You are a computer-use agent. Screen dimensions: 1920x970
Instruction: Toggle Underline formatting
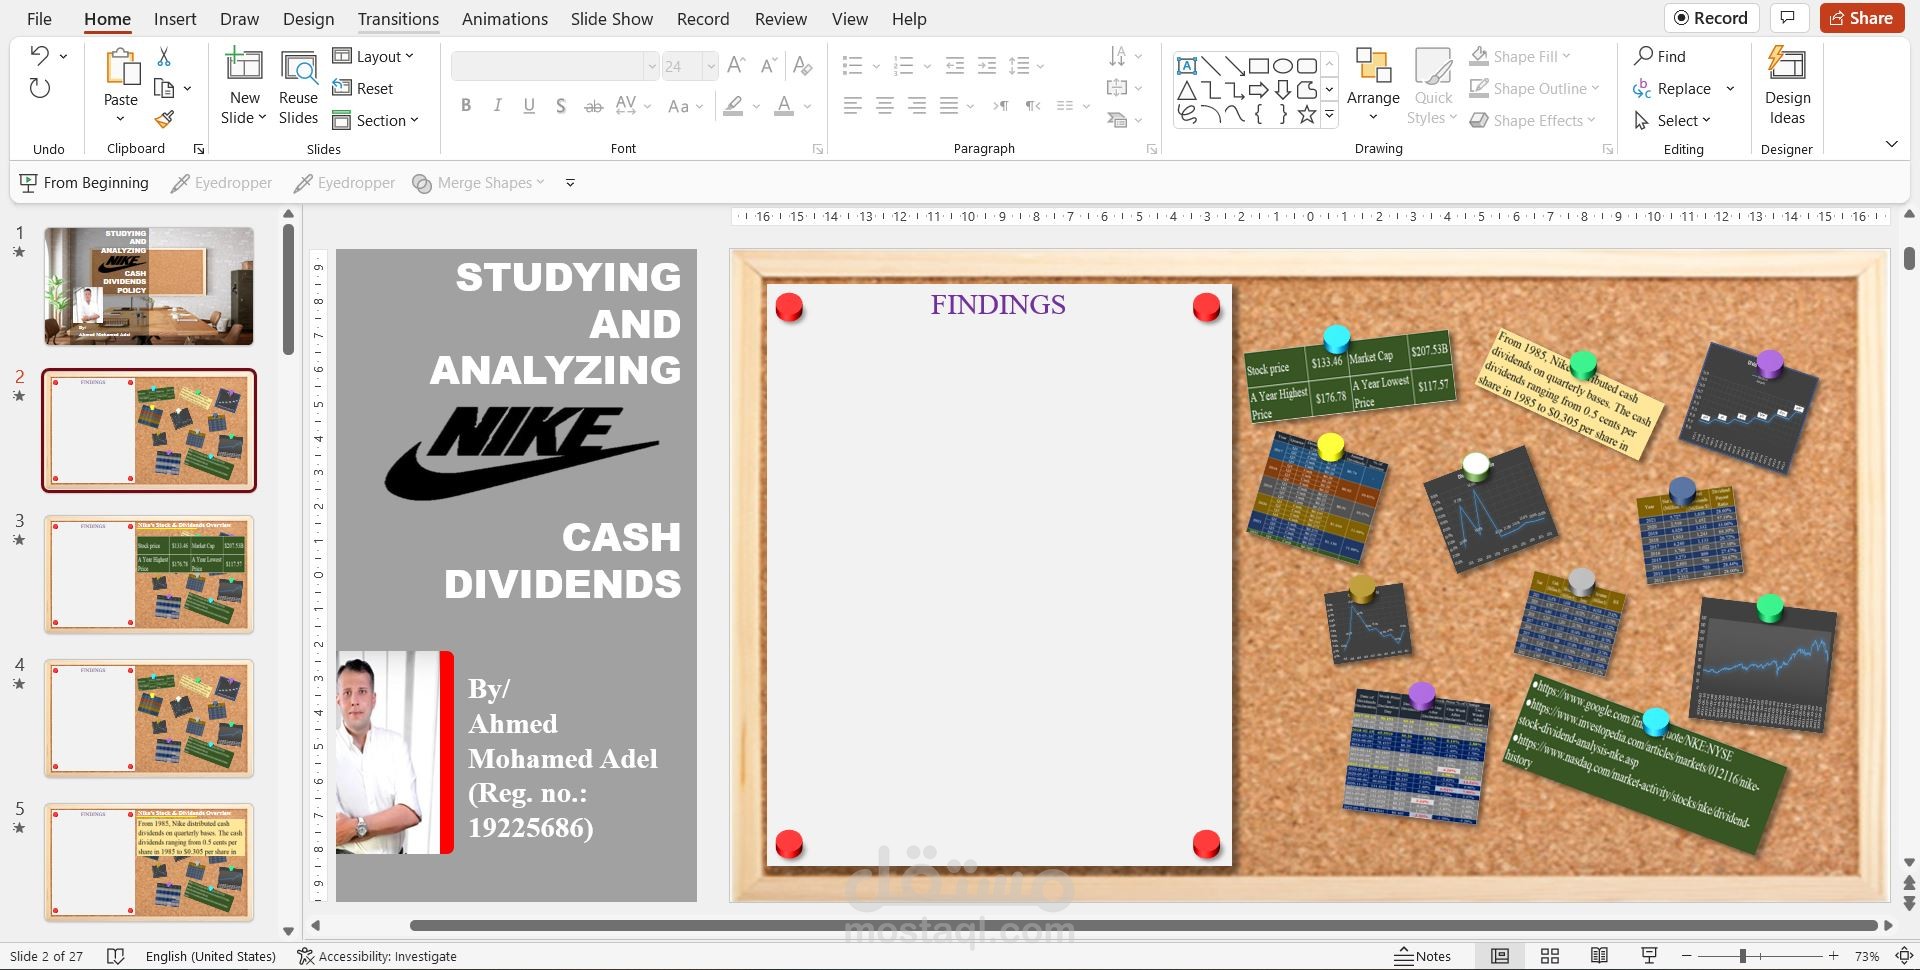click(x=529, y=106)
